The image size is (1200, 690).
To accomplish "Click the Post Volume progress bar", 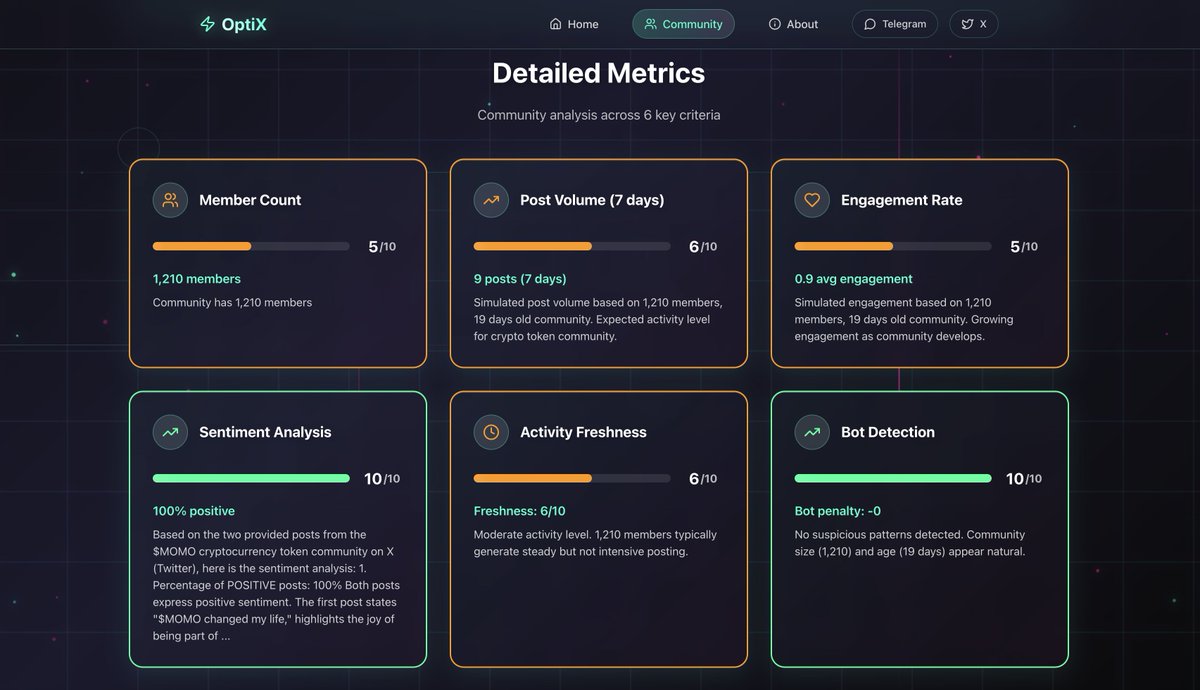I will point(572,246).
